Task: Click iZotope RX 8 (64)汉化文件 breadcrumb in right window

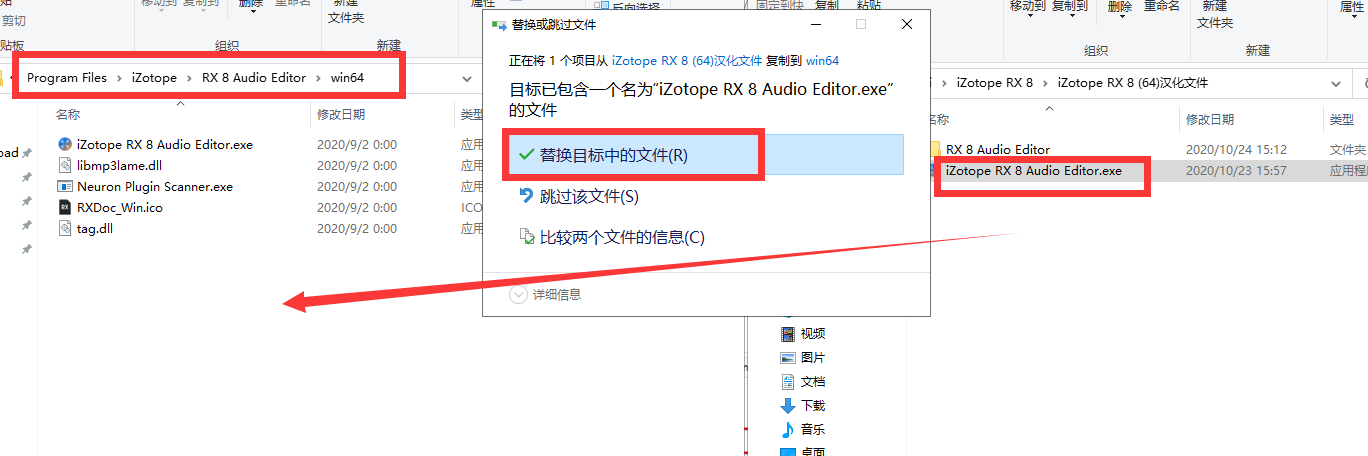Action: [1133, 82]
